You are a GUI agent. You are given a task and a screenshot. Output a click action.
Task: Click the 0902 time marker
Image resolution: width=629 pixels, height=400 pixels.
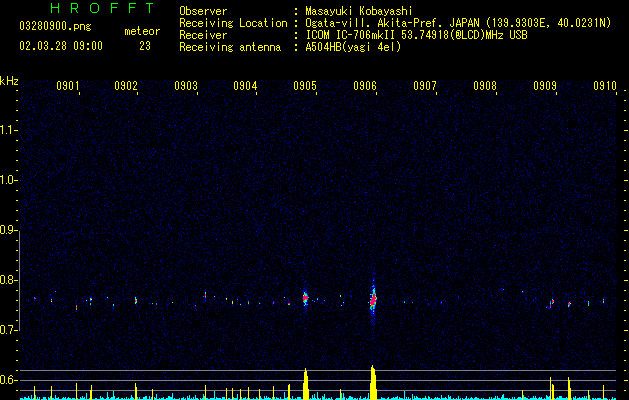(x=126, y=86)
